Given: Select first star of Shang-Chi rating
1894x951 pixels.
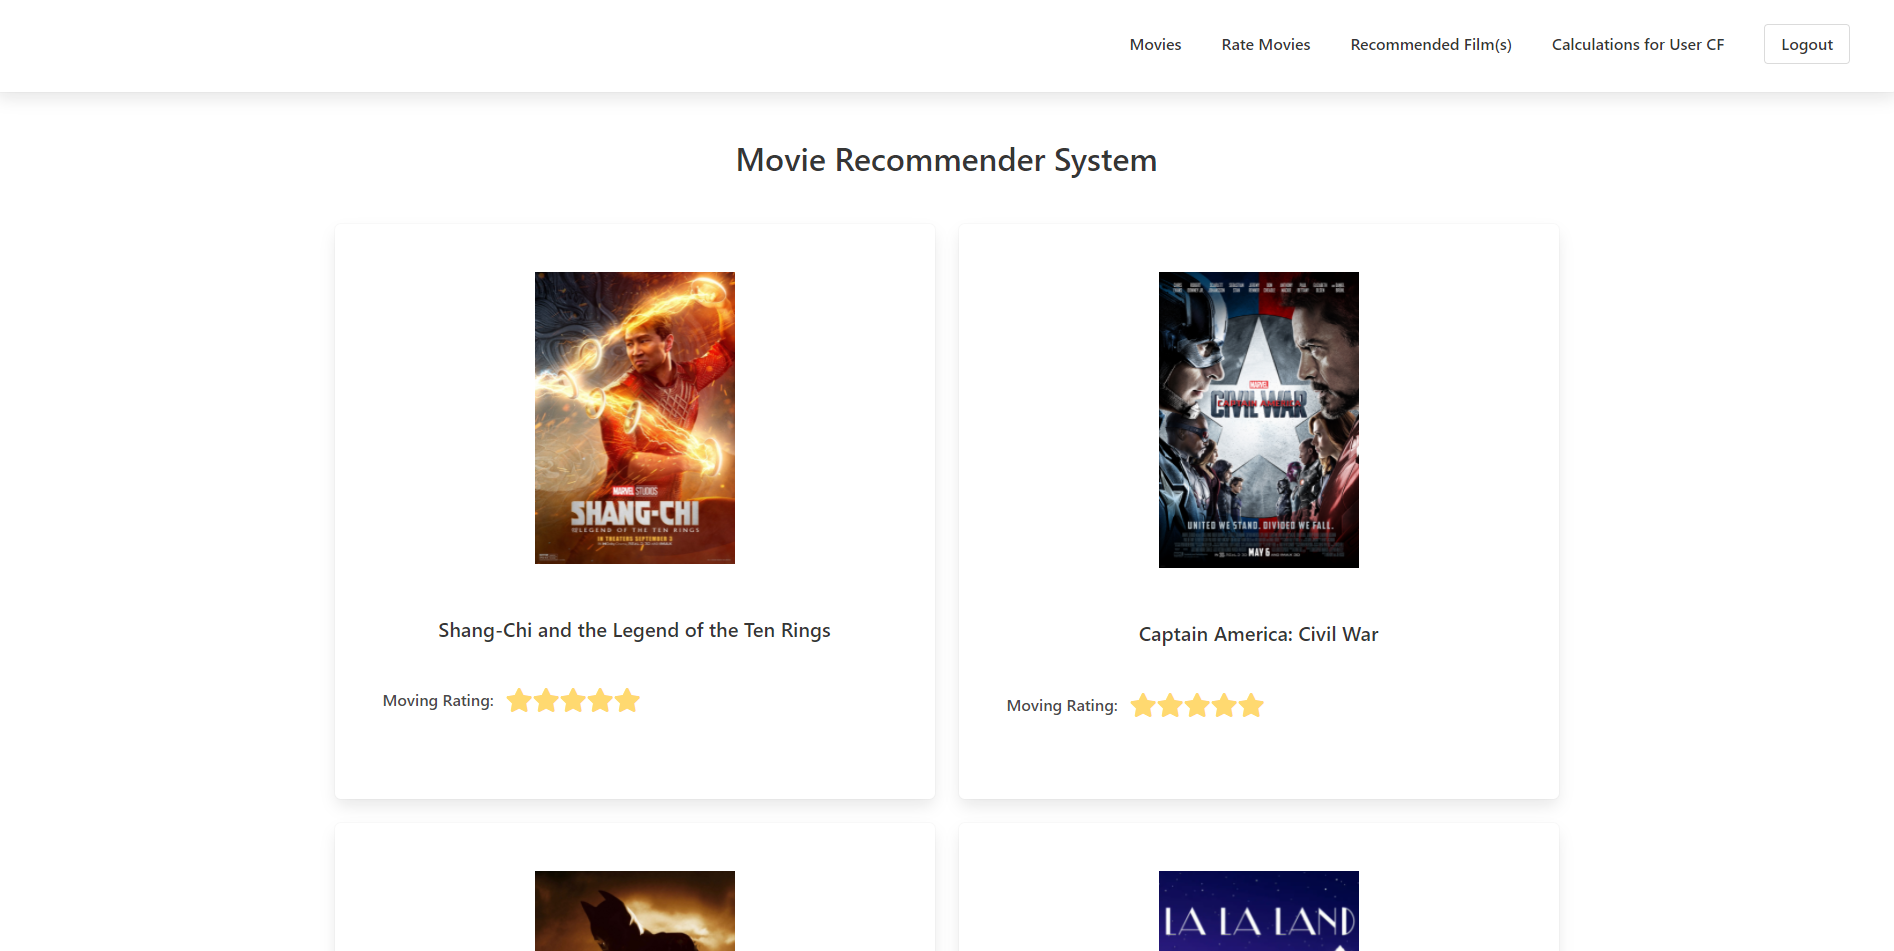Looking at the screenshot, I should click(x=519, y=700).
